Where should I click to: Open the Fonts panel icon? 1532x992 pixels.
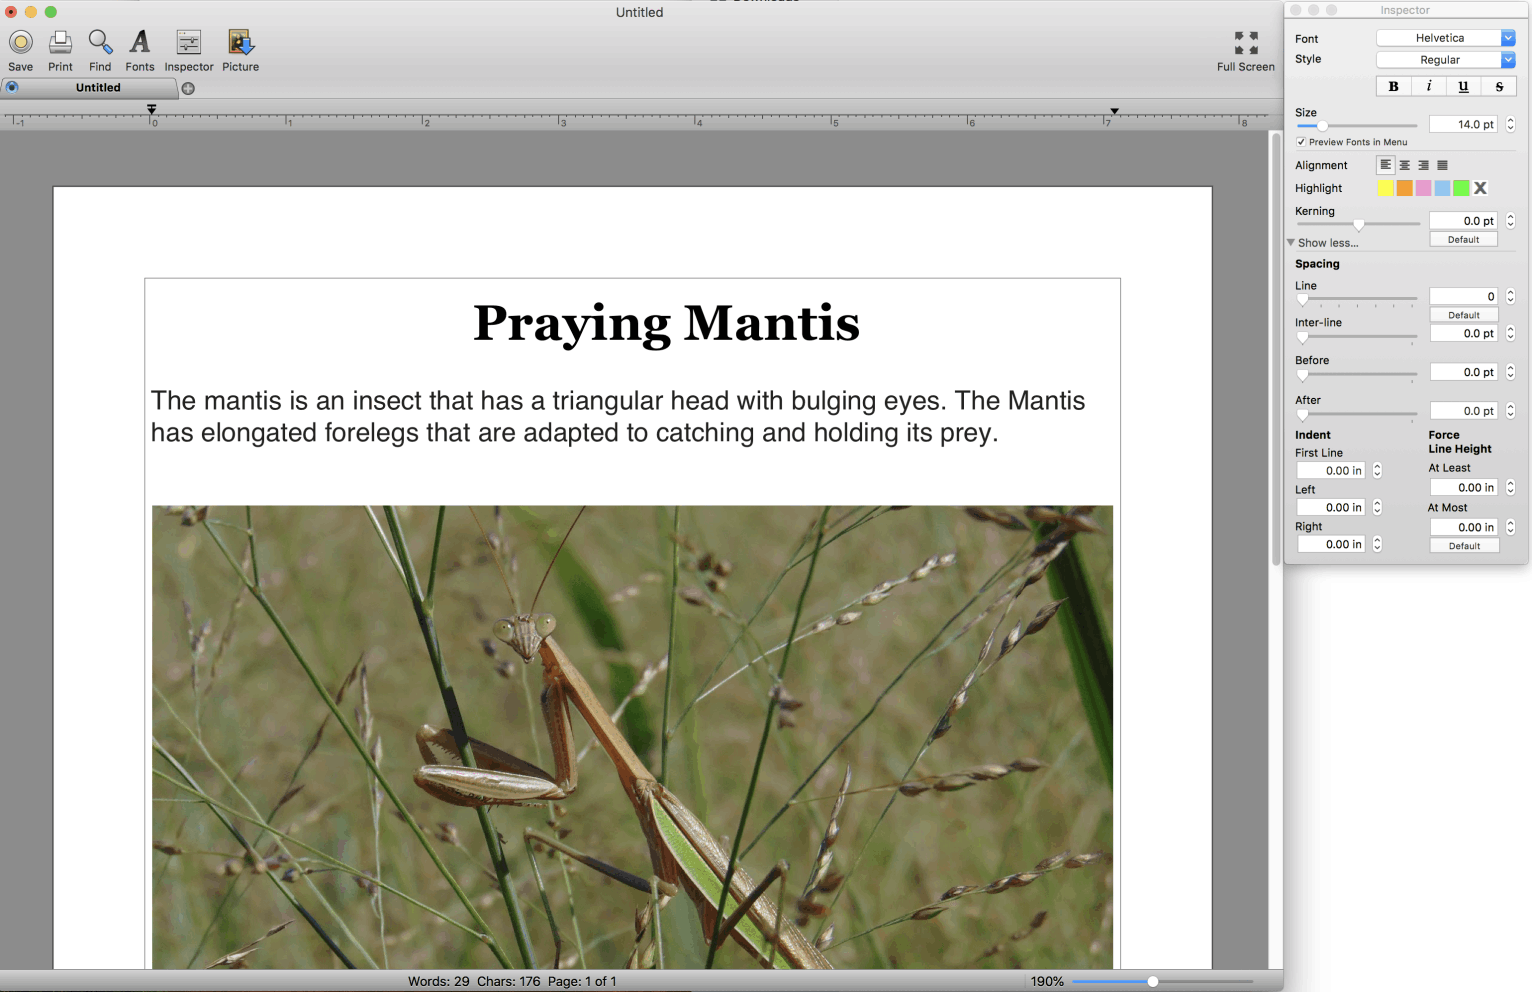tap(140, 42)
